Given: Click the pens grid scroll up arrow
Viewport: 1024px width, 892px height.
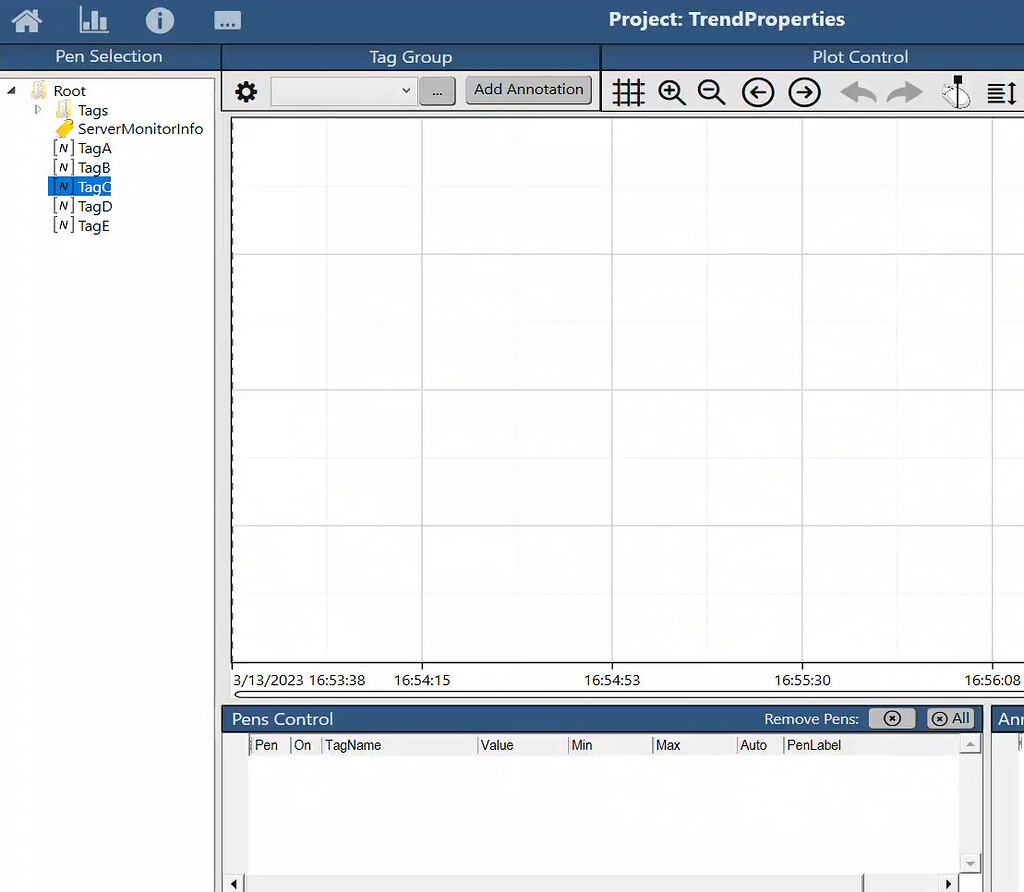Looking at the screenshot, I should (x=970, y=744).
